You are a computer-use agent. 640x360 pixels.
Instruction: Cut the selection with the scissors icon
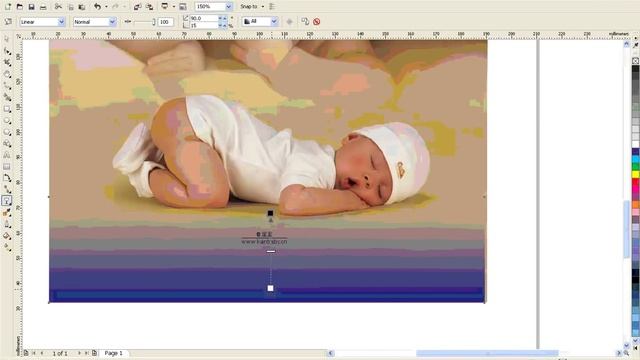[x=58, y=7]
